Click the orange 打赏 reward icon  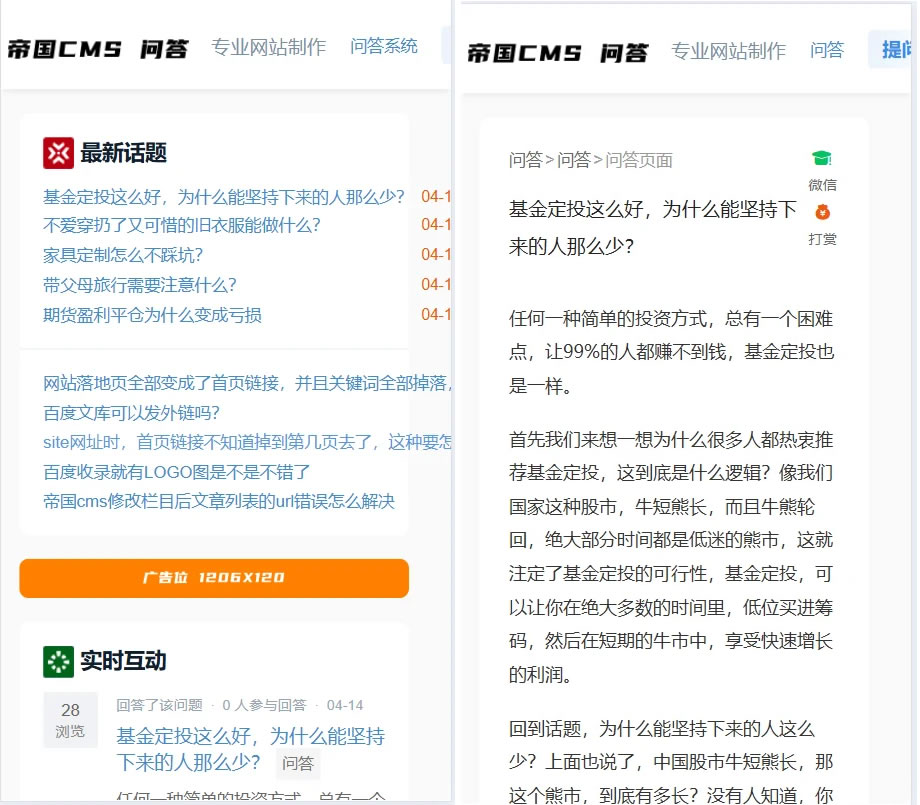click(x=822, y=212)
